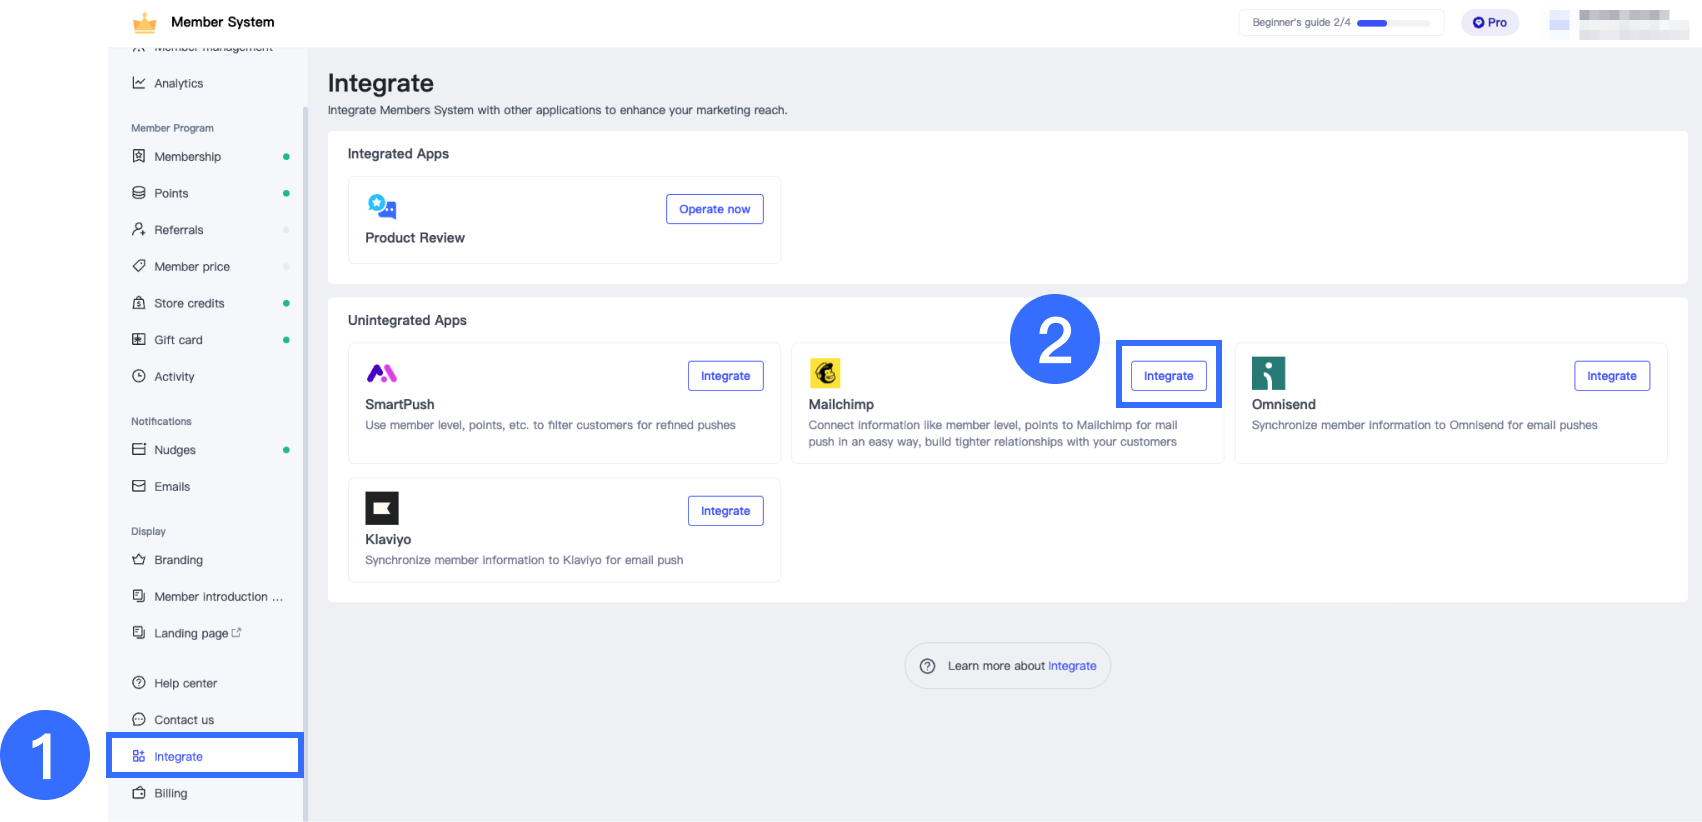This screenshot has width=1702, height=822.
Task: Click the Mailchimp monkey logo icon
Action: coord(825,373)
